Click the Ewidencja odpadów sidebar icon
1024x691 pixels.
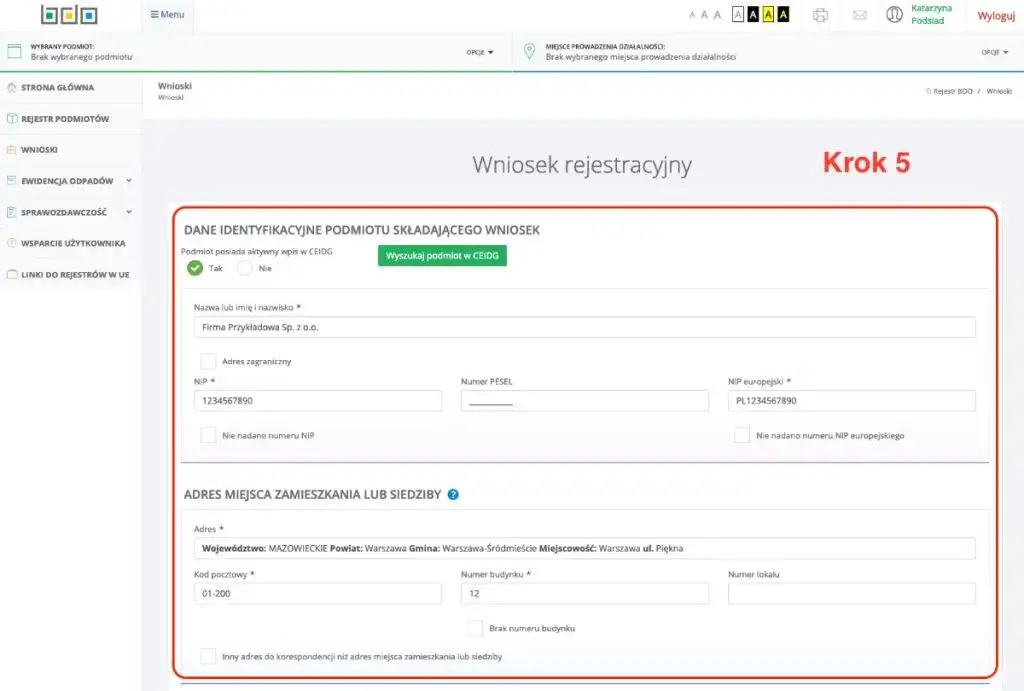coord(12,180)
